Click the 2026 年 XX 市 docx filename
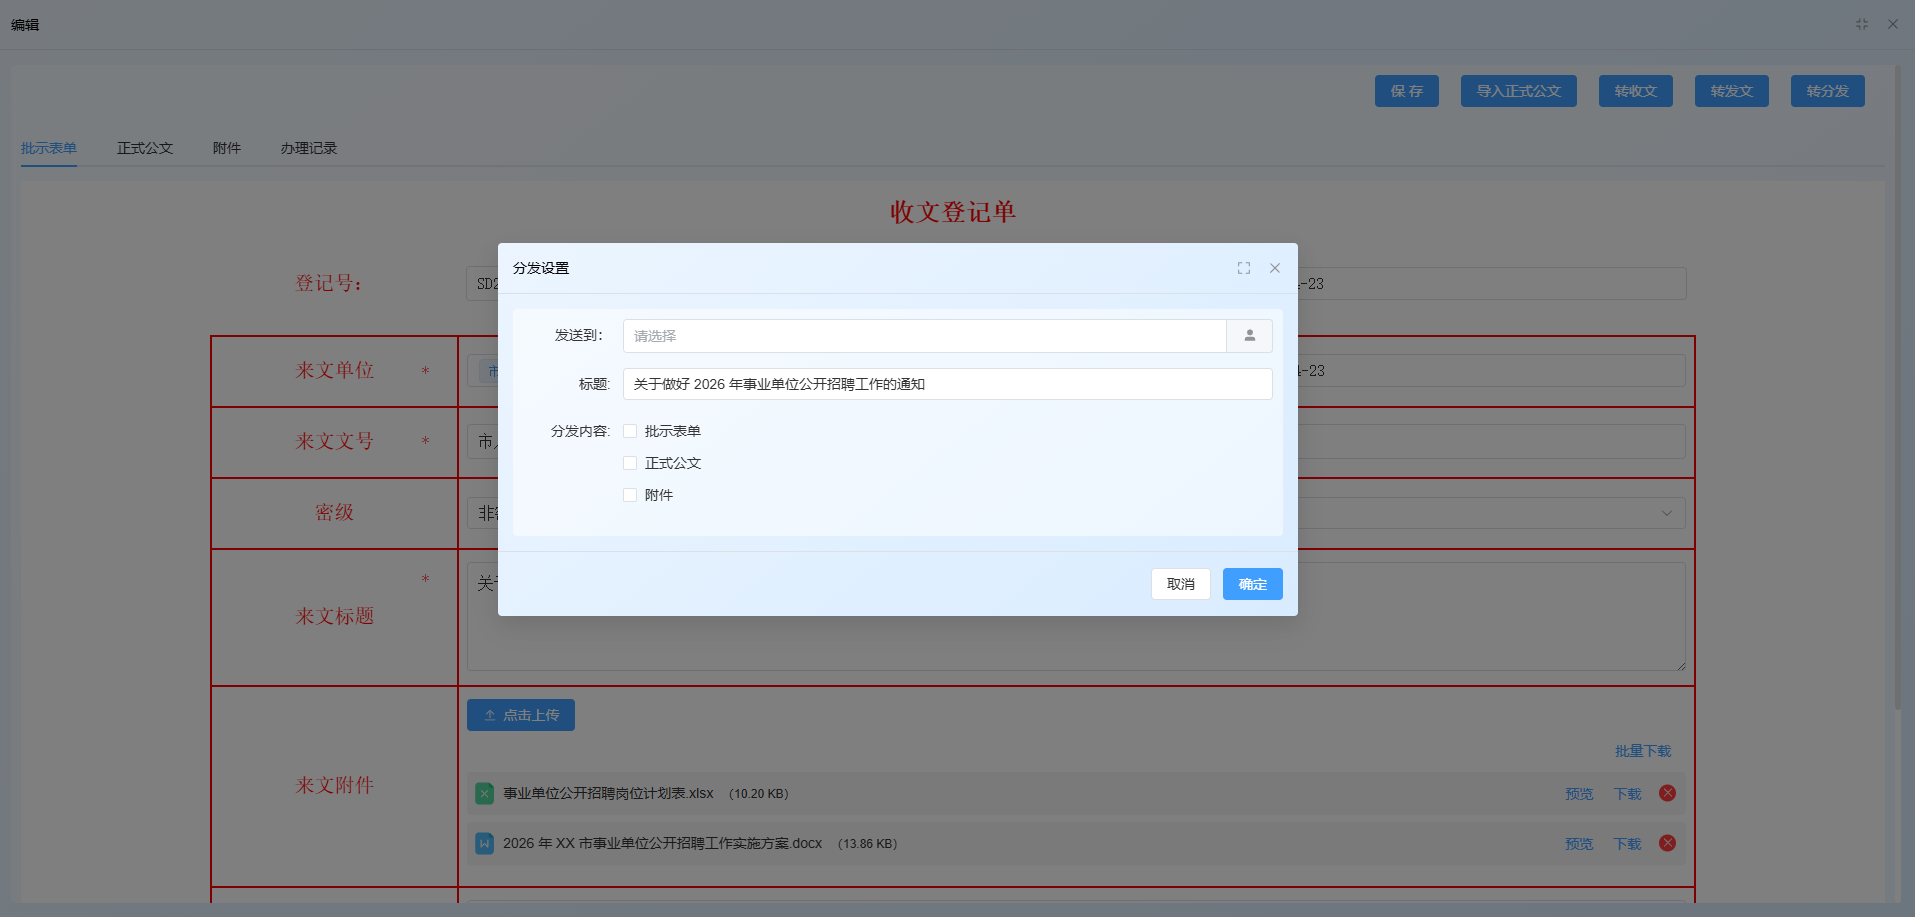 coord(662,843)
